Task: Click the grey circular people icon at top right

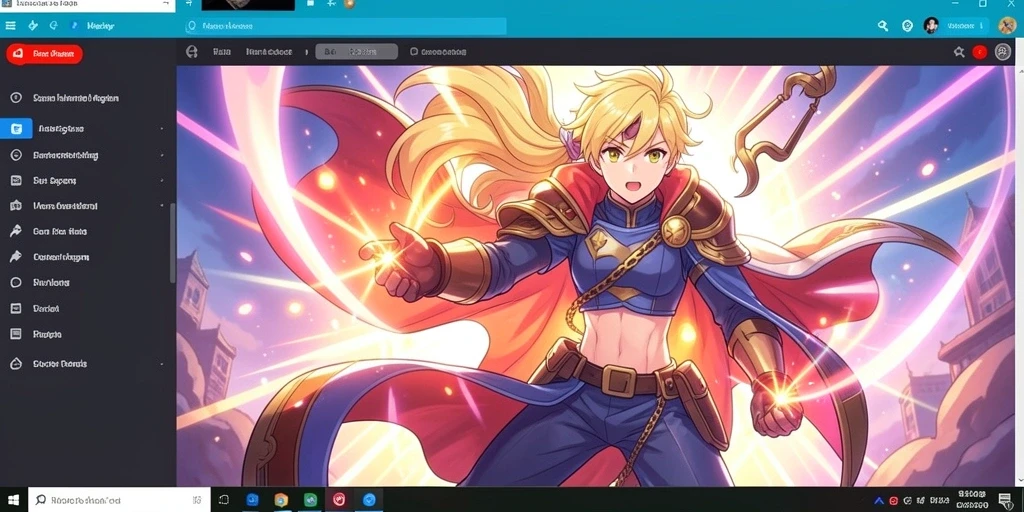Action: pos(1002,52)
